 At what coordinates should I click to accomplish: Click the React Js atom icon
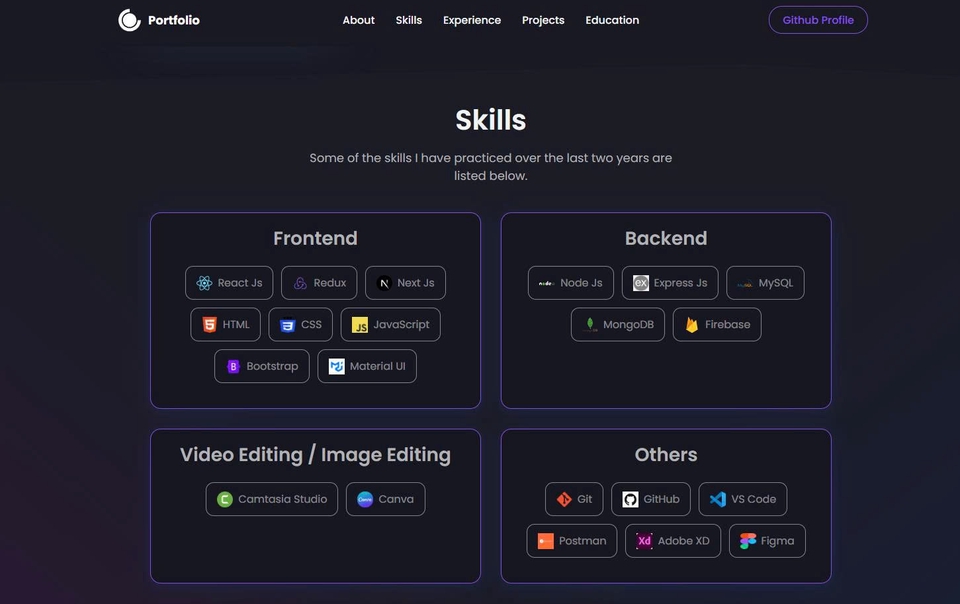click(x=204, y=283)
